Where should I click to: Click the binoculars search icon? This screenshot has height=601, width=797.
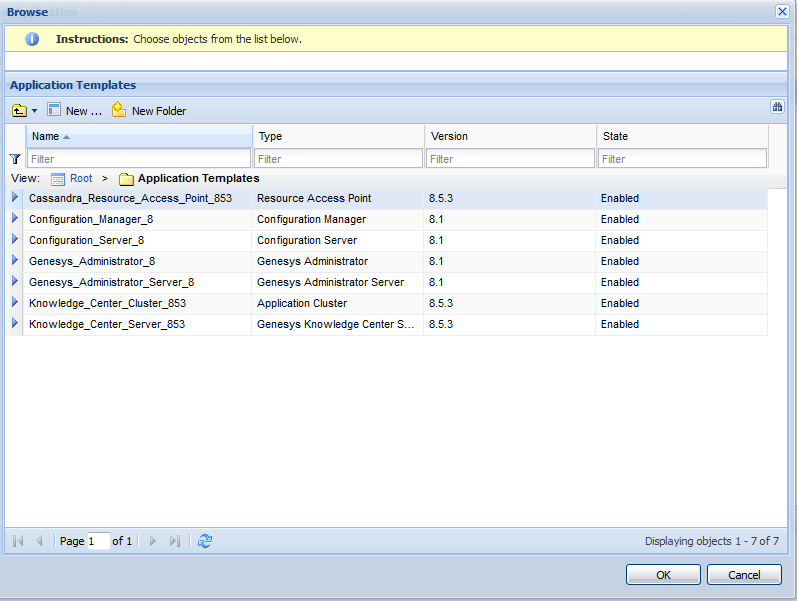tap(777, 106)
